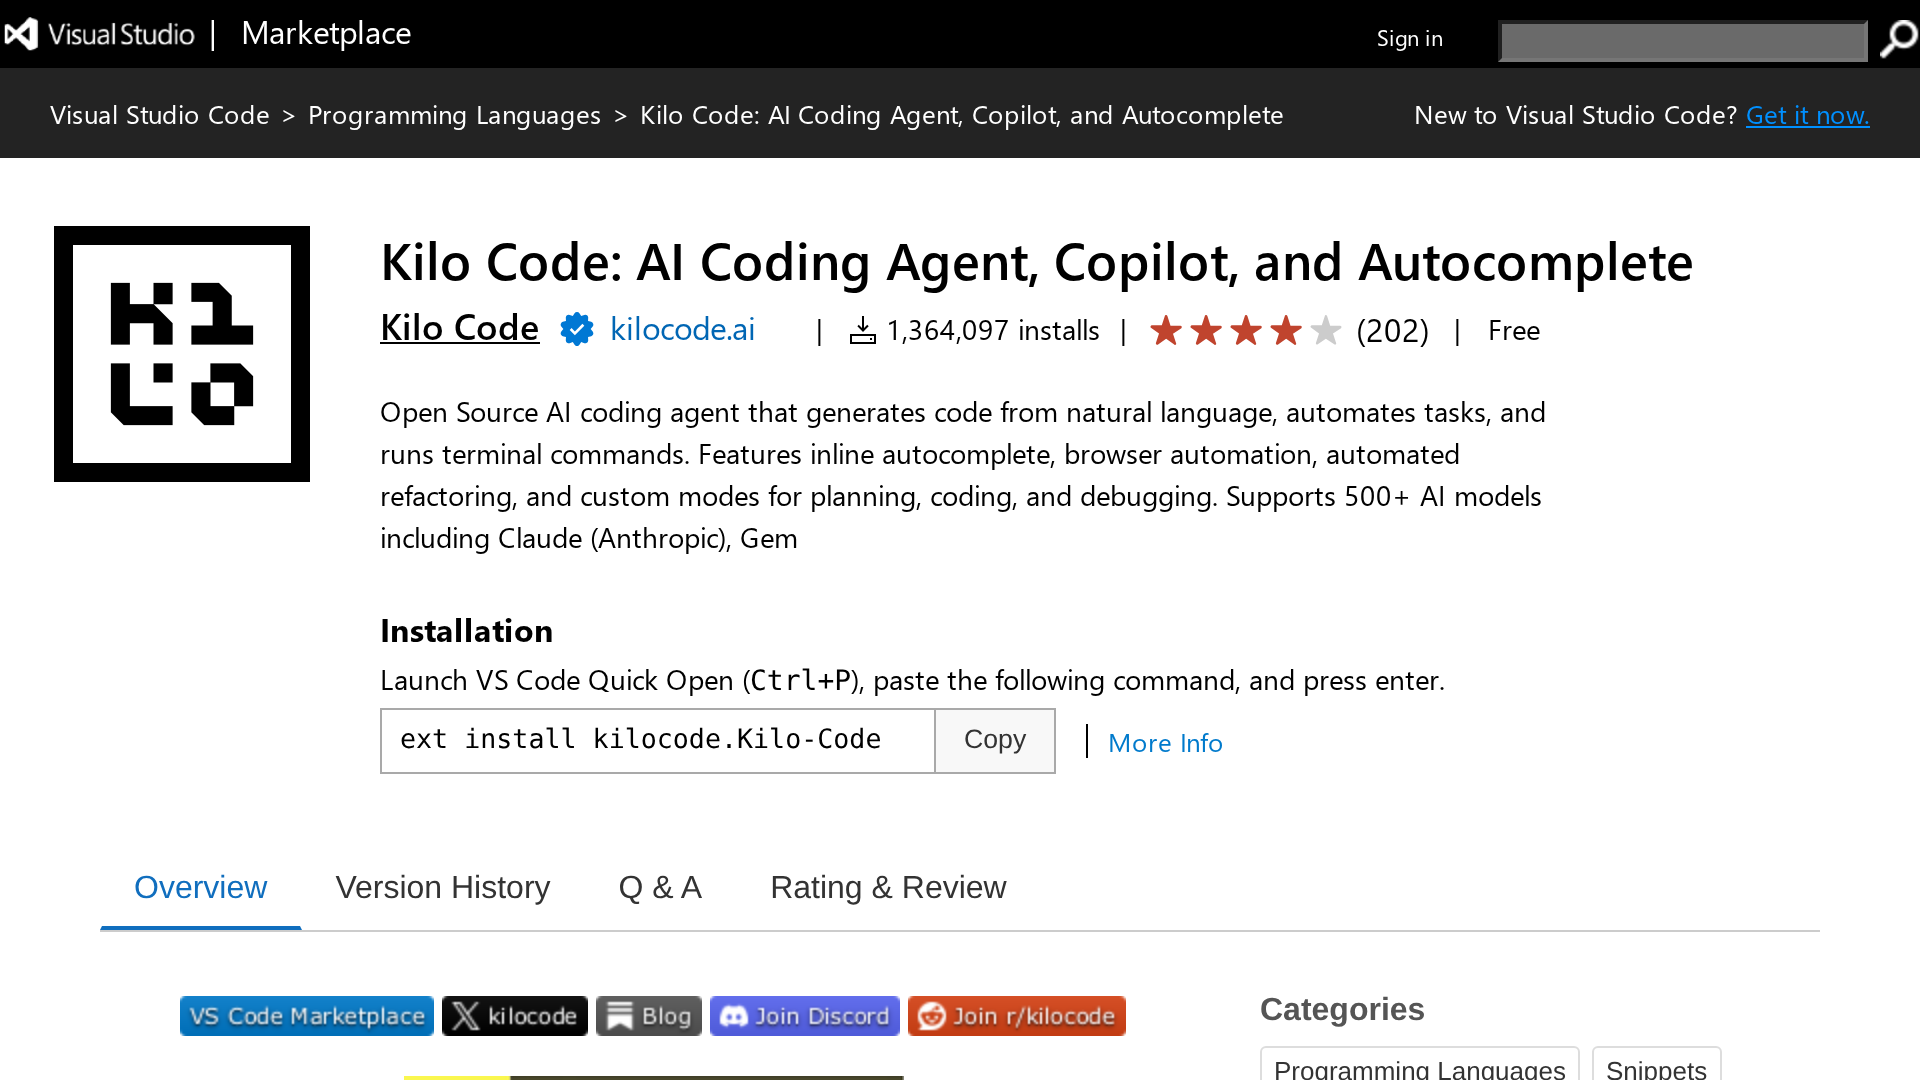Focus the Marketplace search field

point(1683,41)
